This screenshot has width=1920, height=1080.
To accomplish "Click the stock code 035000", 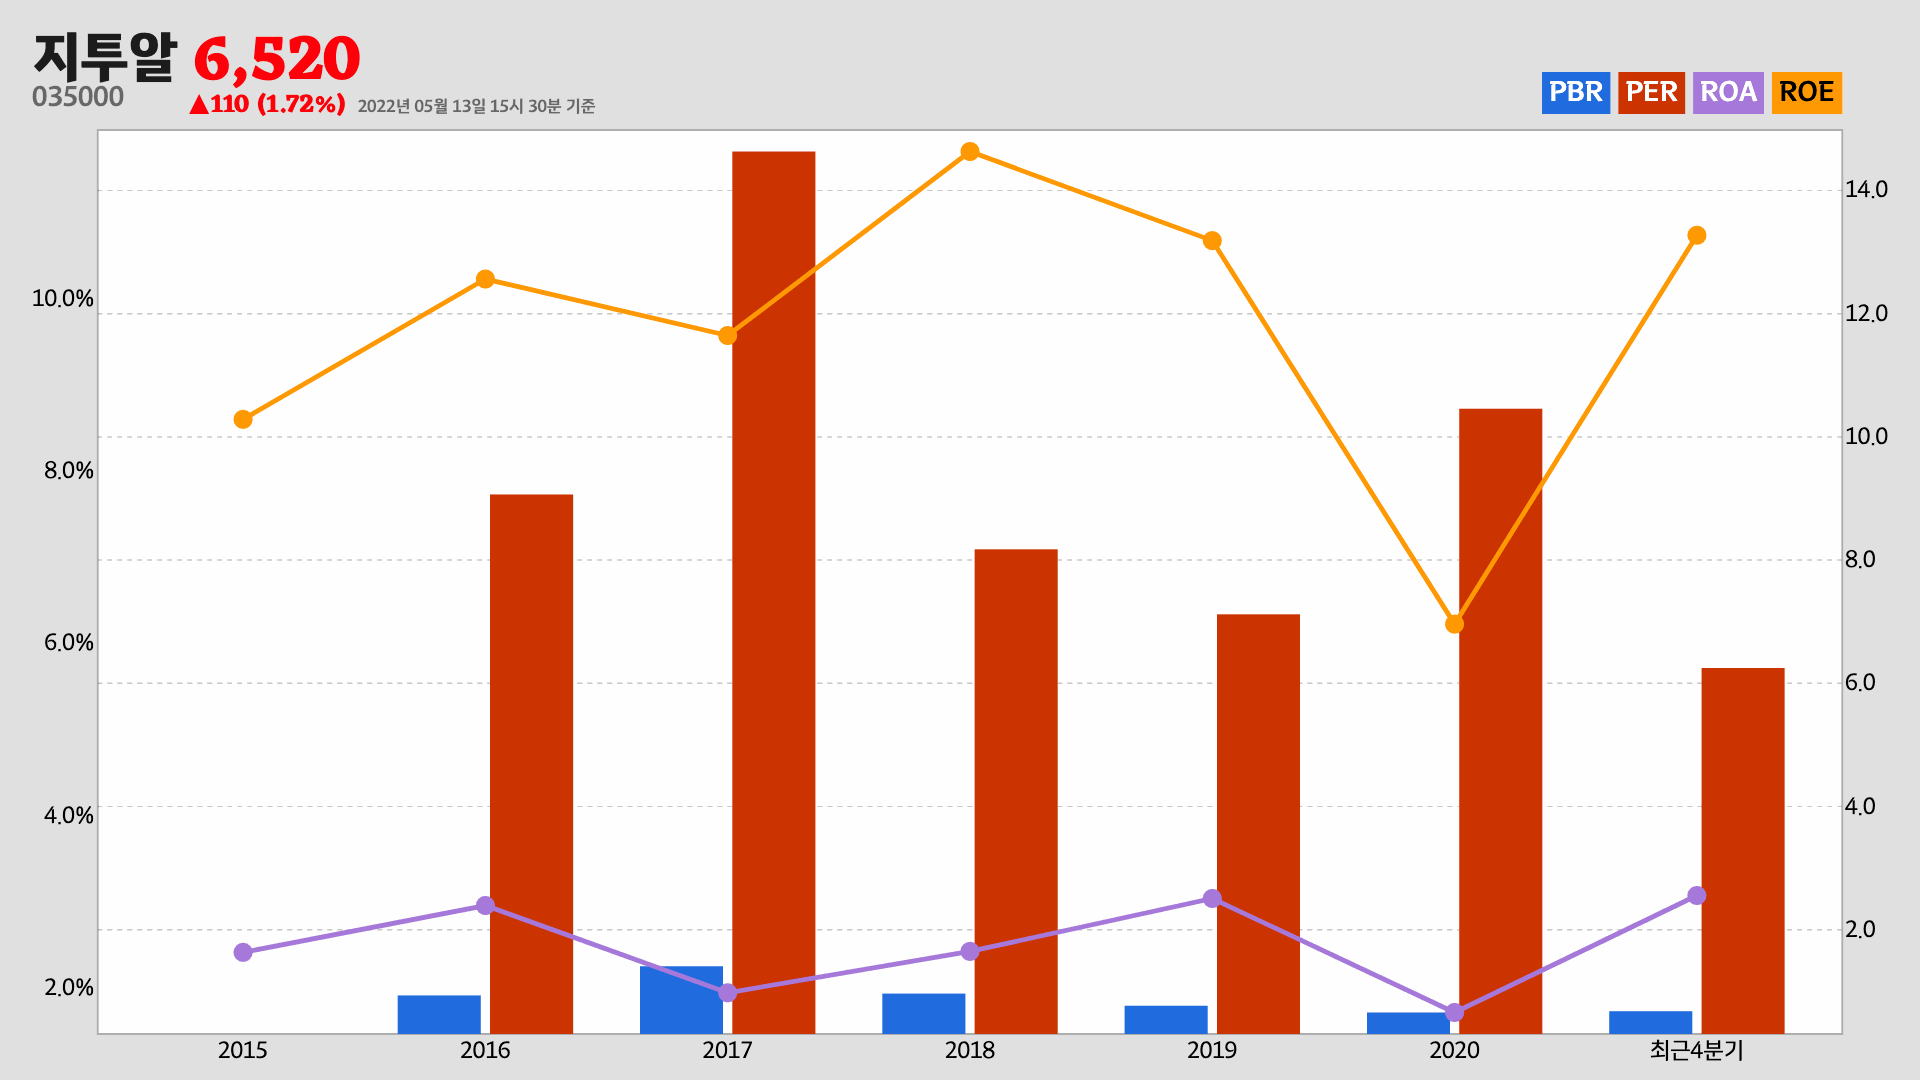I will [78, 97].
